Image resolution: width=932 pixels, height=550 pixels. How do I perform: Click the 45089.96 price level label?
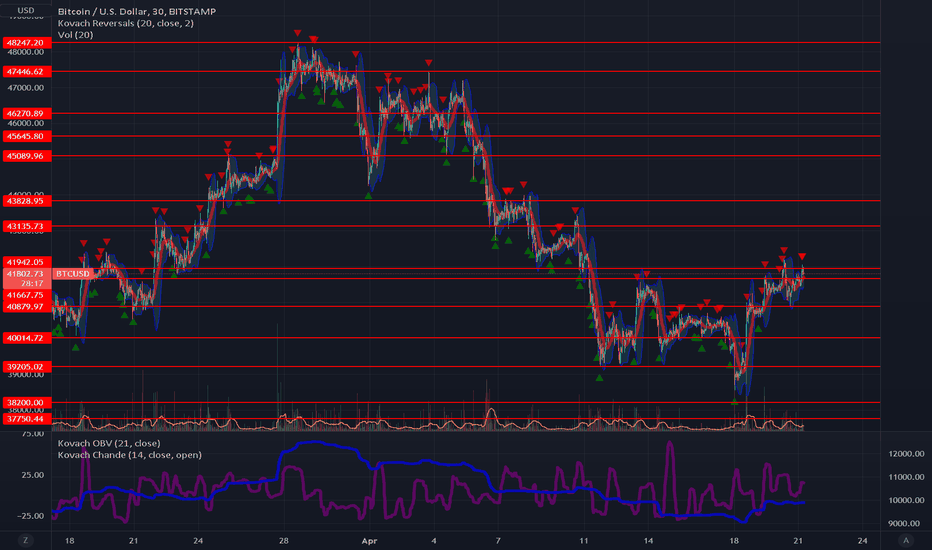coord(27,156)
